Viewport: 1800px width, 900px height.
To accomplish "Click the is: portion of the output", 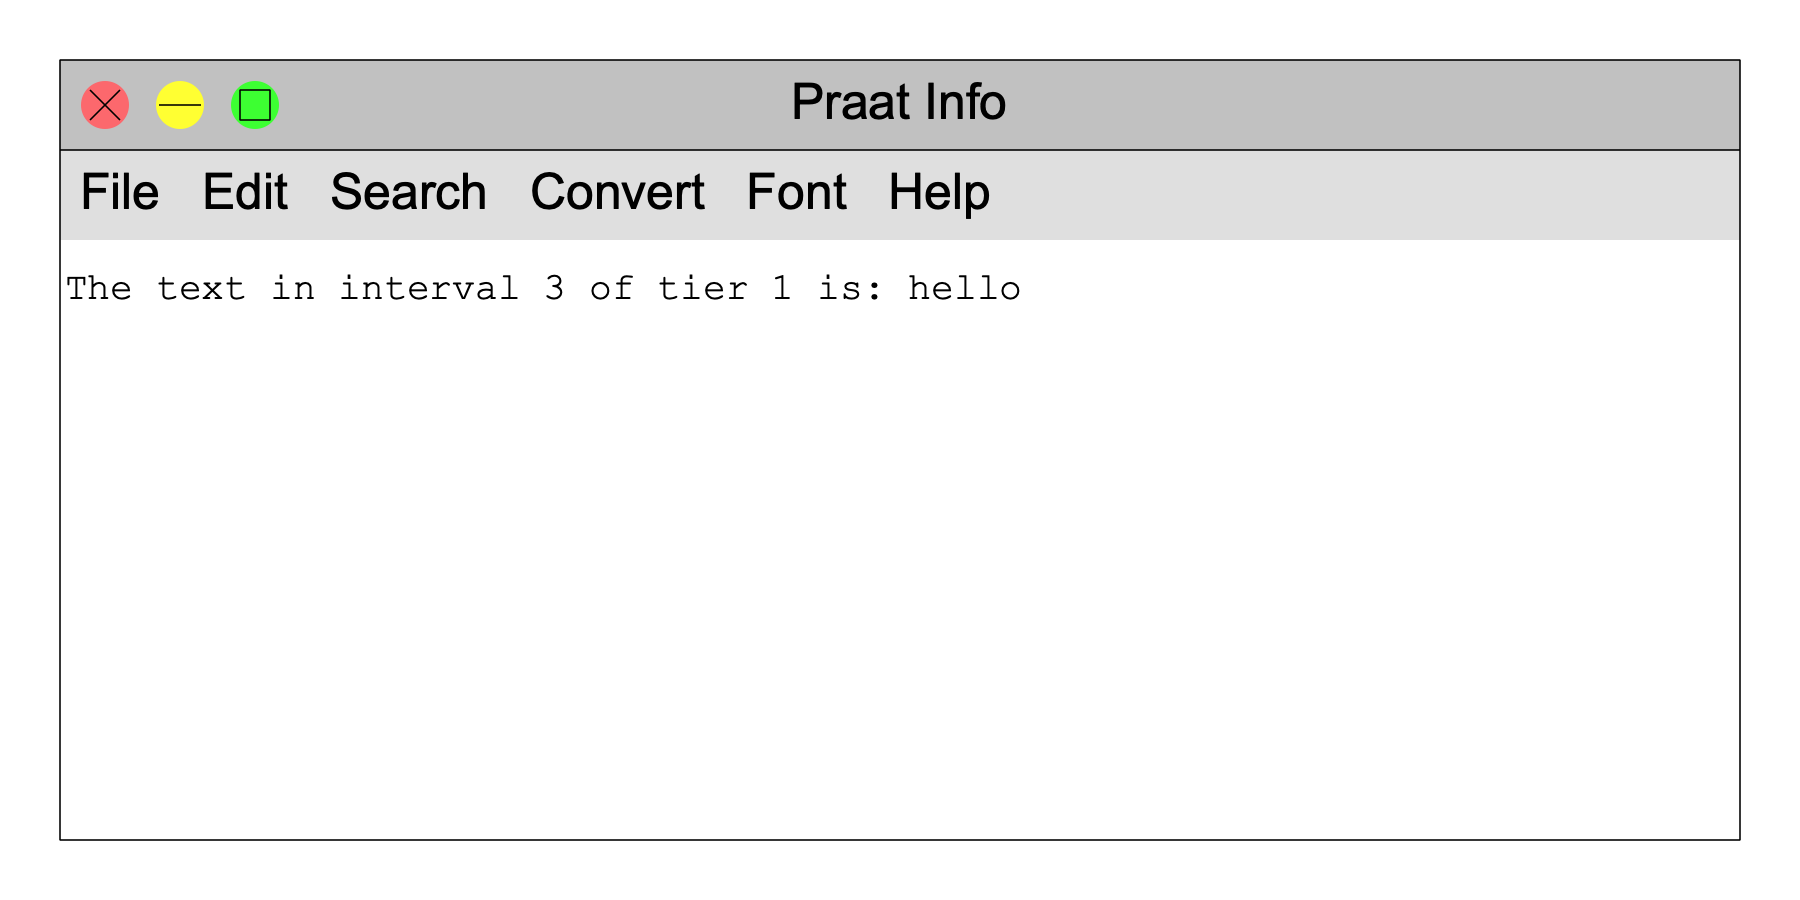I will point(850,288).
